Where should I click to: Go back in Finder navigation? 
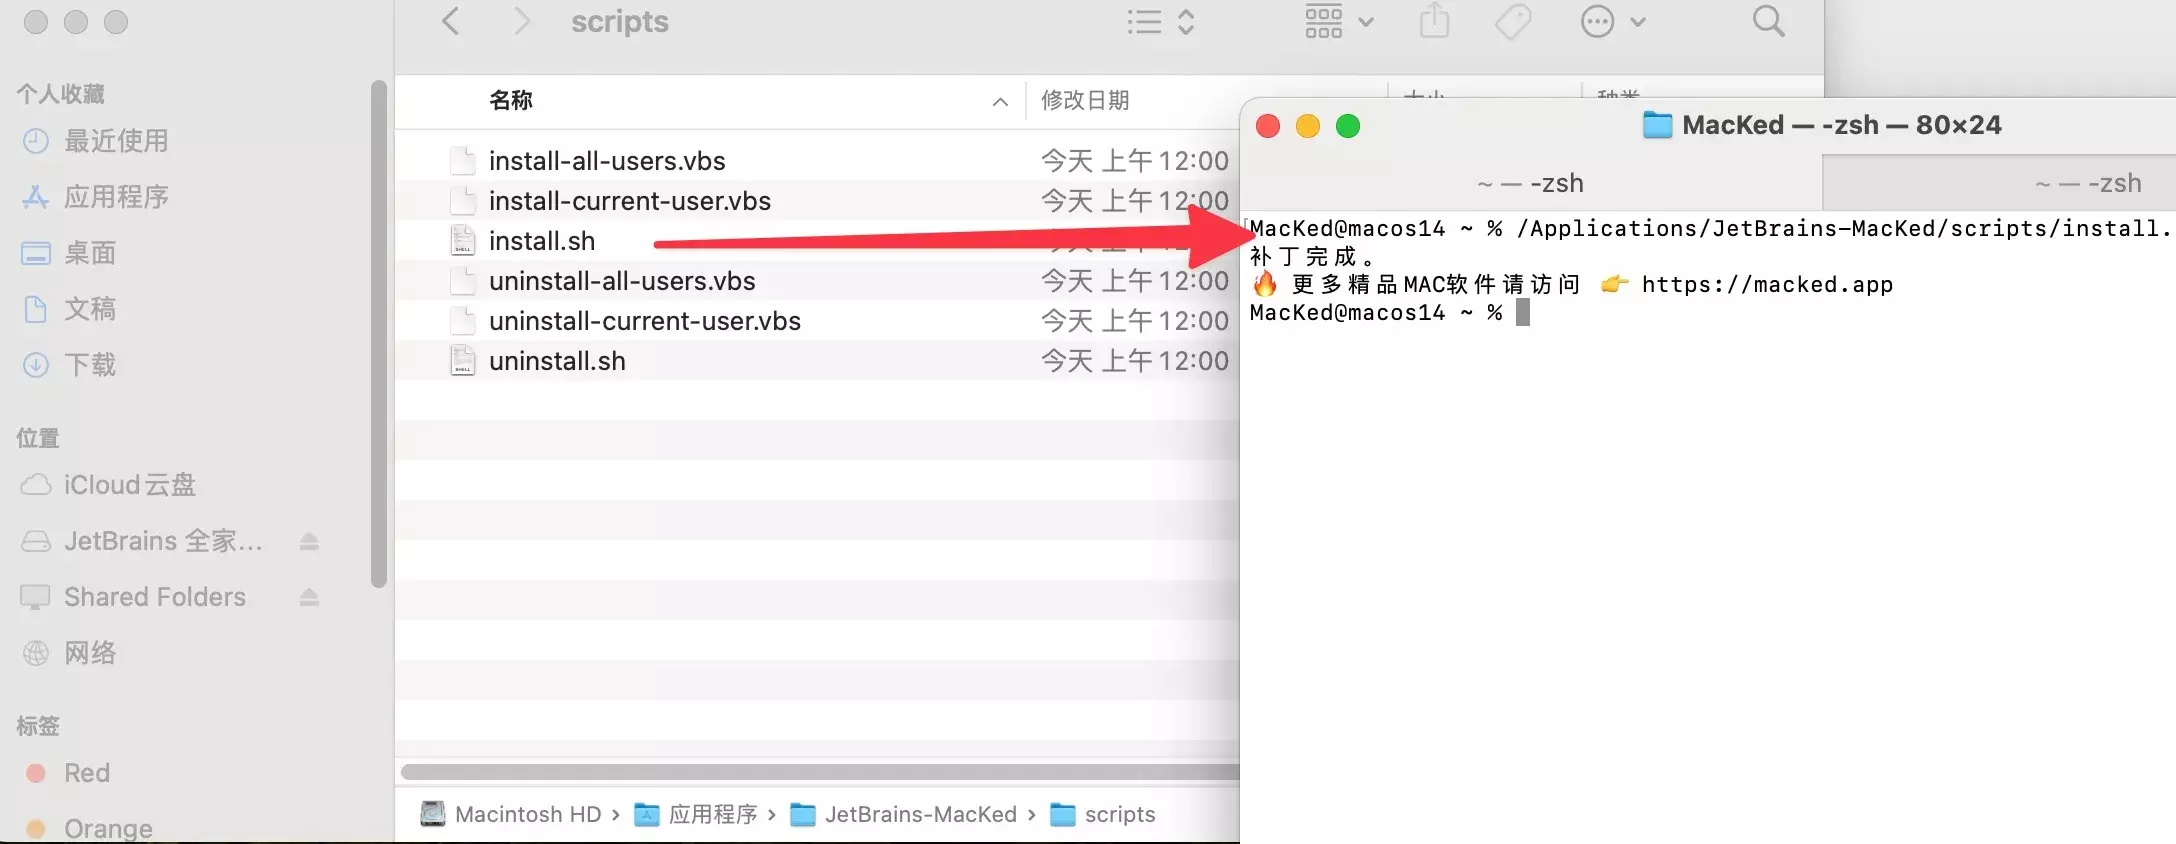451,21
